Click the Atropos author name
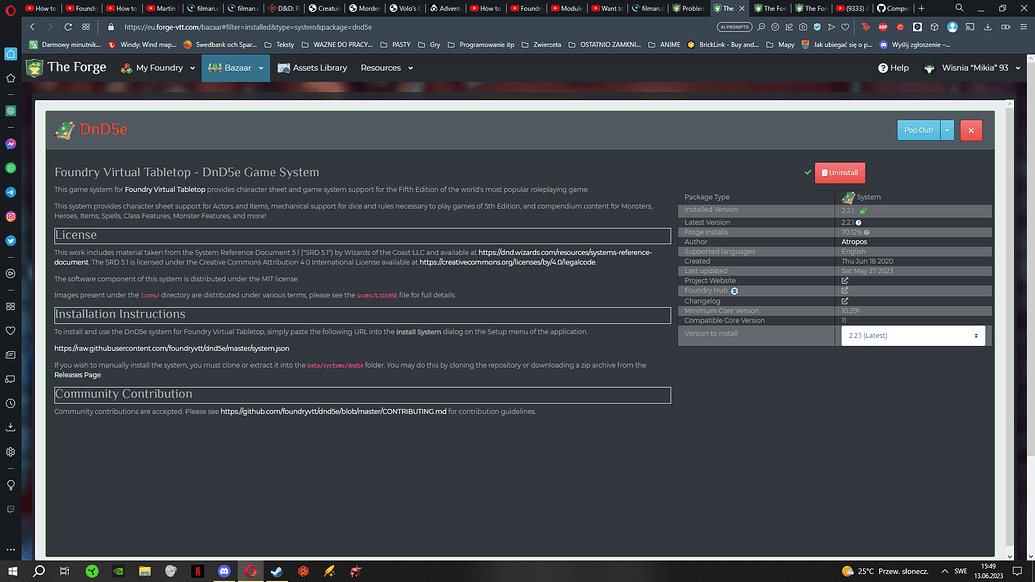This screenshot has width=1035, height=582. [x=854, y=242]
